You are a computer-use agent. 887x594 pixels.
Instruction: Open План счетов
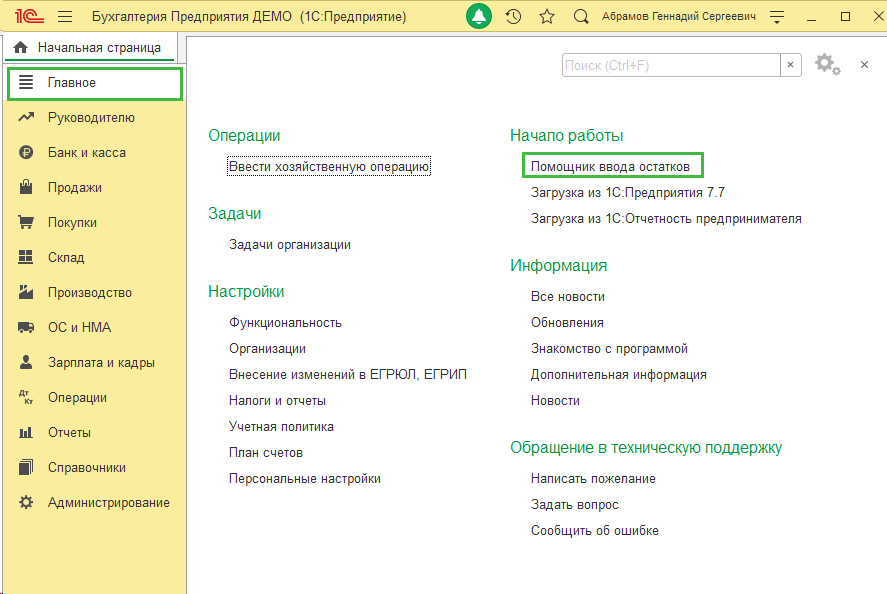click(x=266, y=453)
